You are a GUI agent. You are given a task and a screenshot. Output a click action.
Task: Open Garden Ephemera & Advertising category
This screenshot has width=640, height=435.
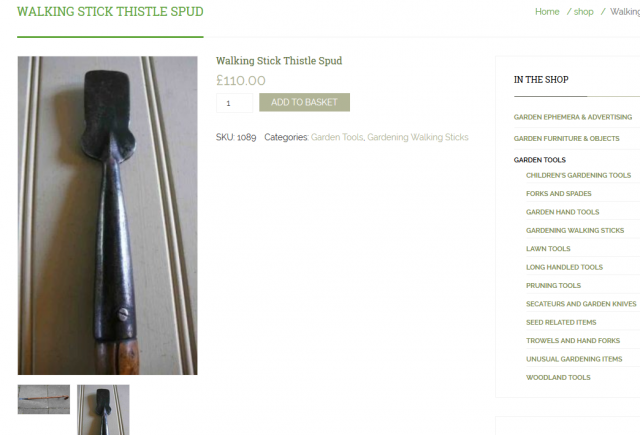point(573,117)
